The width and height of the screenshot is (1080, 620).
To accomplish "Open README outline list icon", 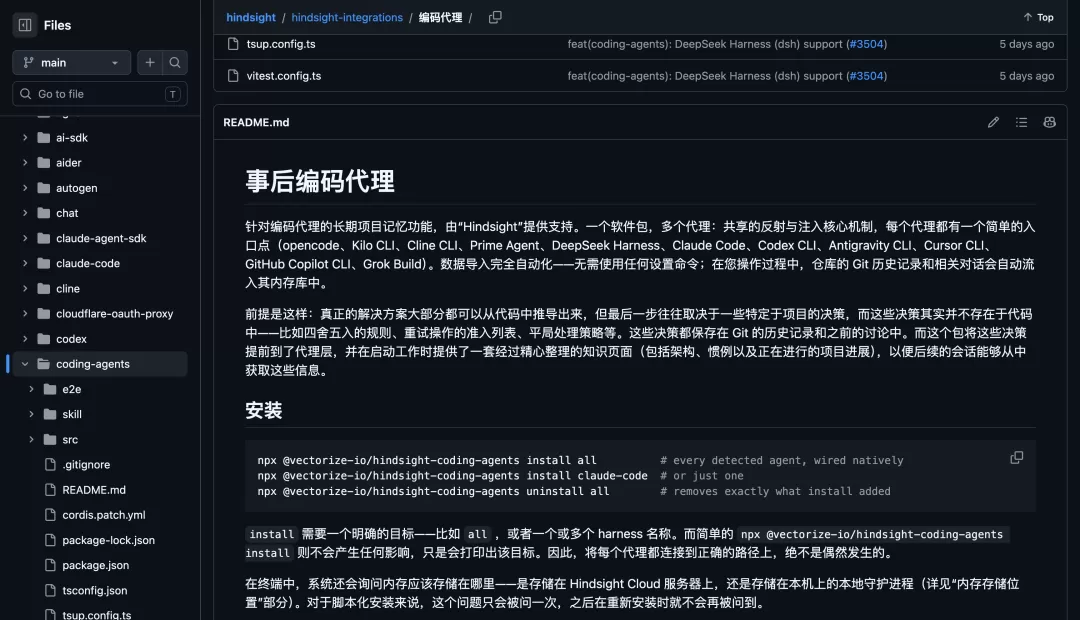I will coord(1021,122).
